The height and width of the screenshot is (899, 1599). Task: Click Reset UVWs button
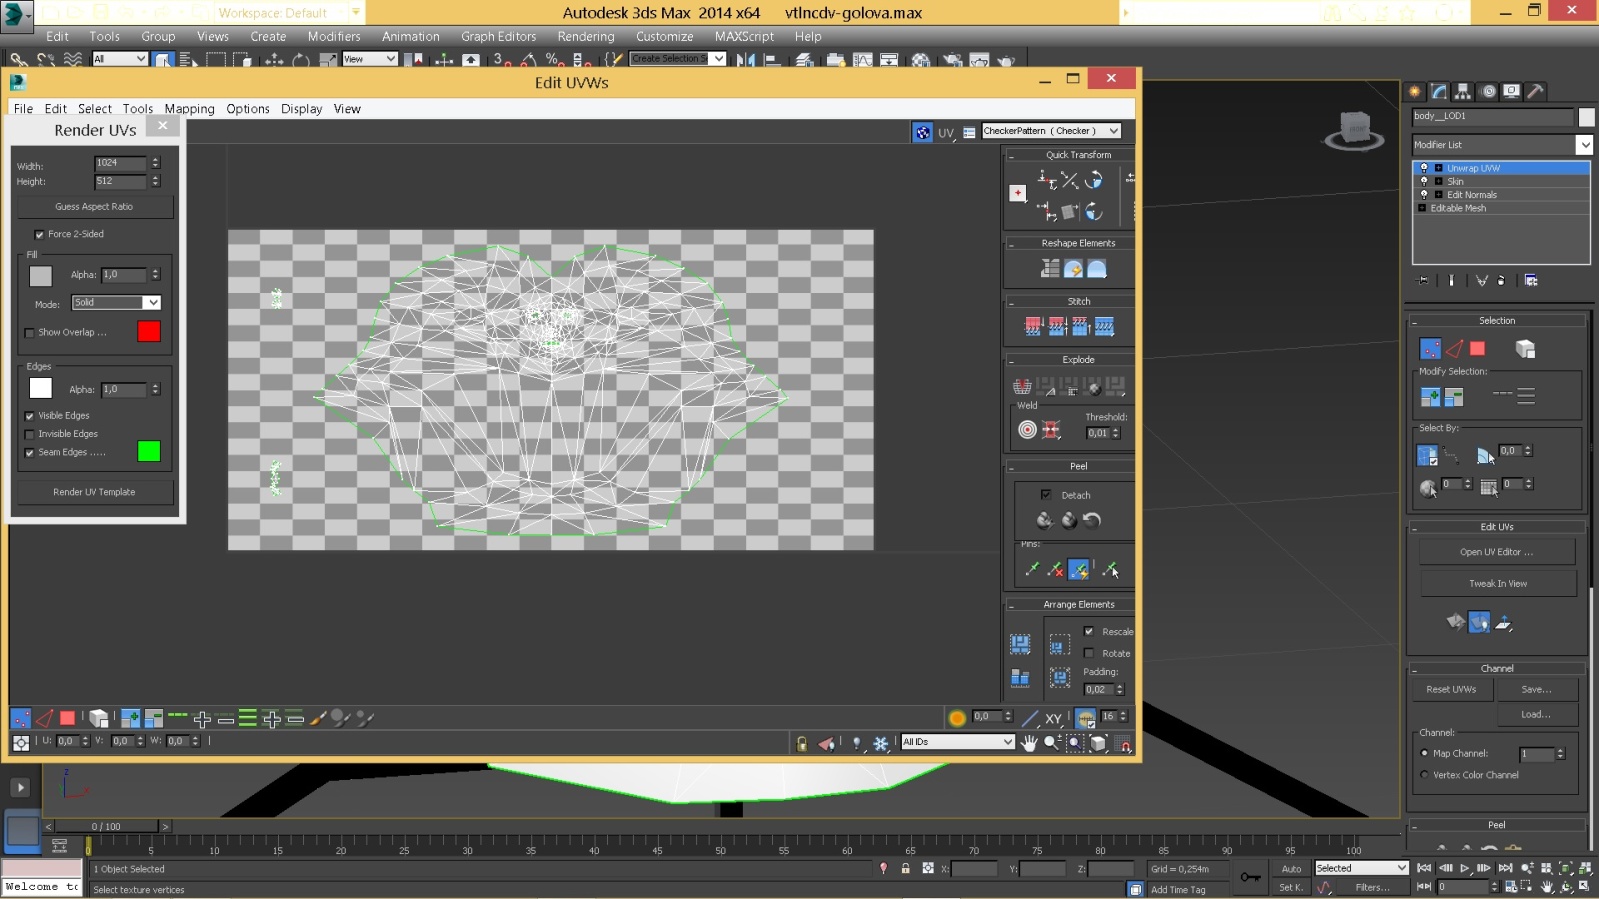(1451, 690)
